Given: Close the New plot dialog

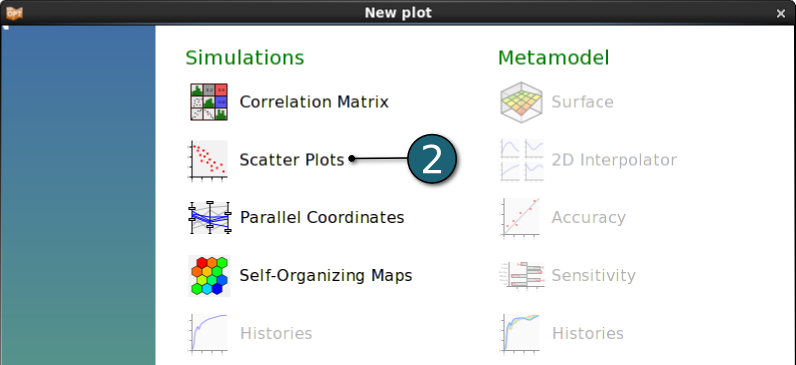Looking at the screenshot, I should click(x=781, y=14).
